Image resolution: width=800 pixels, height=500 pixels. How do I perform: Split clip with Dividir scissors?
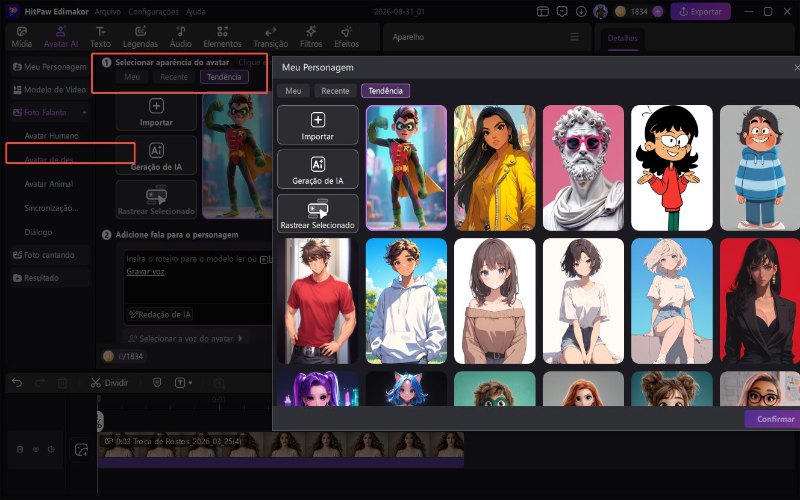tap(109, 383)
